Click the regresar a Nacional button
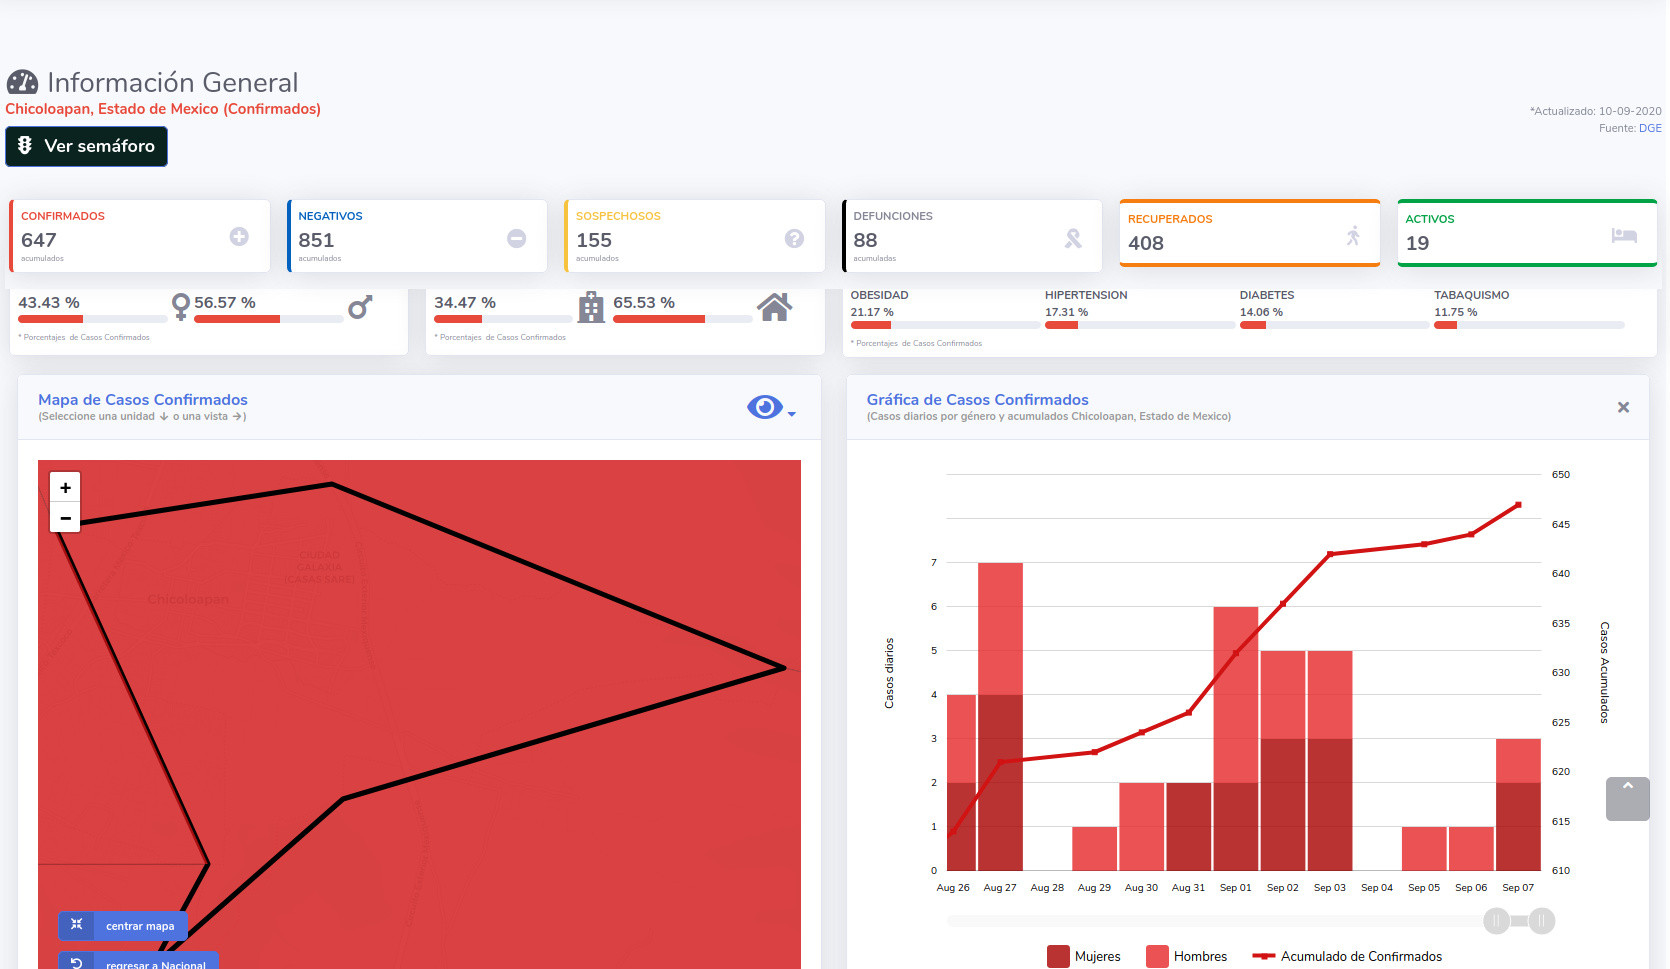The height and width of the screenshot is (969, 1670). (x=138, y=961)
